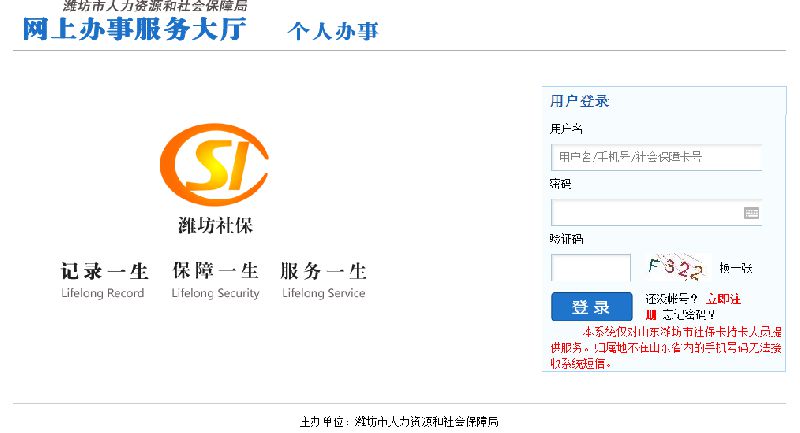Screen dimensions: 800x433
Task: Click the 用户名 username input field
Action: pos(655,157)
